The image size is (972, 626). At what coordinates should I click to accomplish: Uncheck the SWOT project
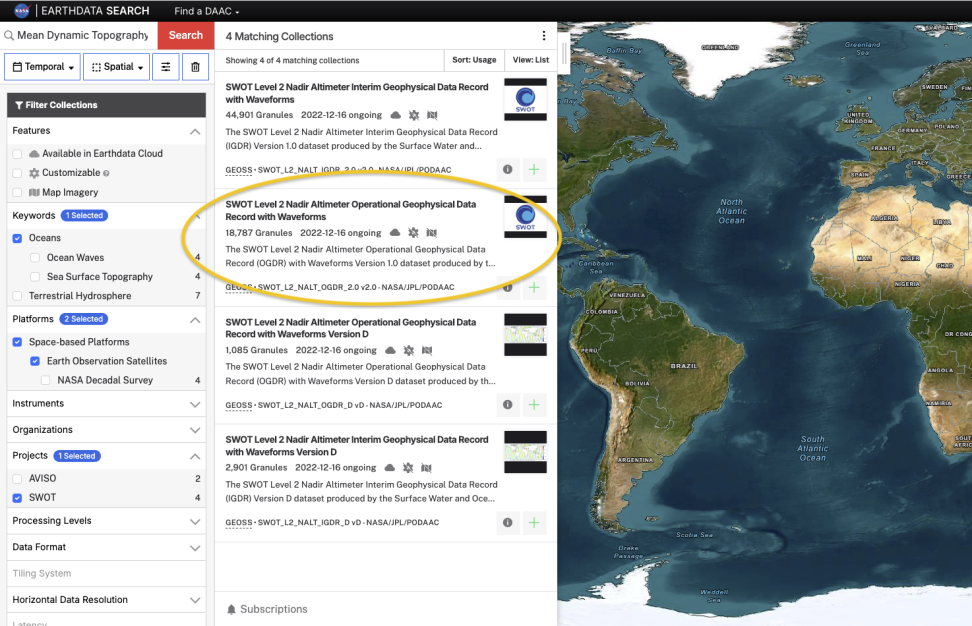click(x=17, y=498)
